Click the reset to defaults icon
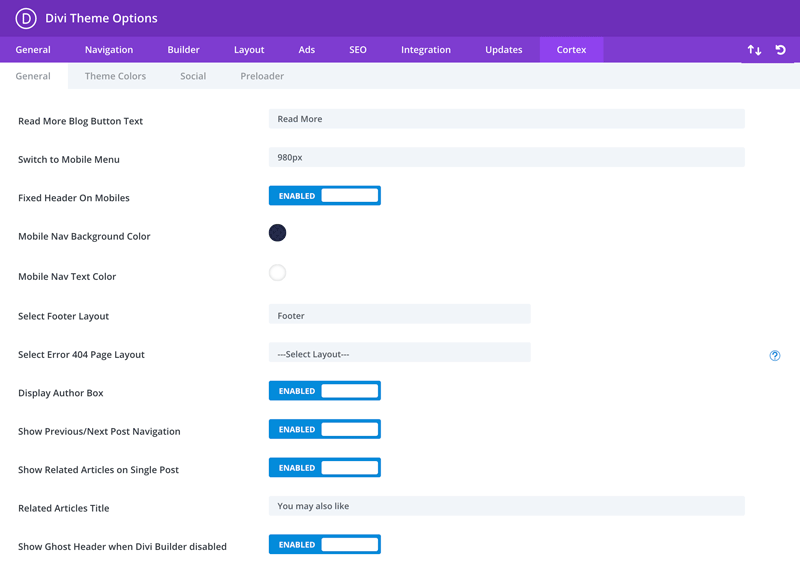800x578 pixels. click(x=780, y=50)
